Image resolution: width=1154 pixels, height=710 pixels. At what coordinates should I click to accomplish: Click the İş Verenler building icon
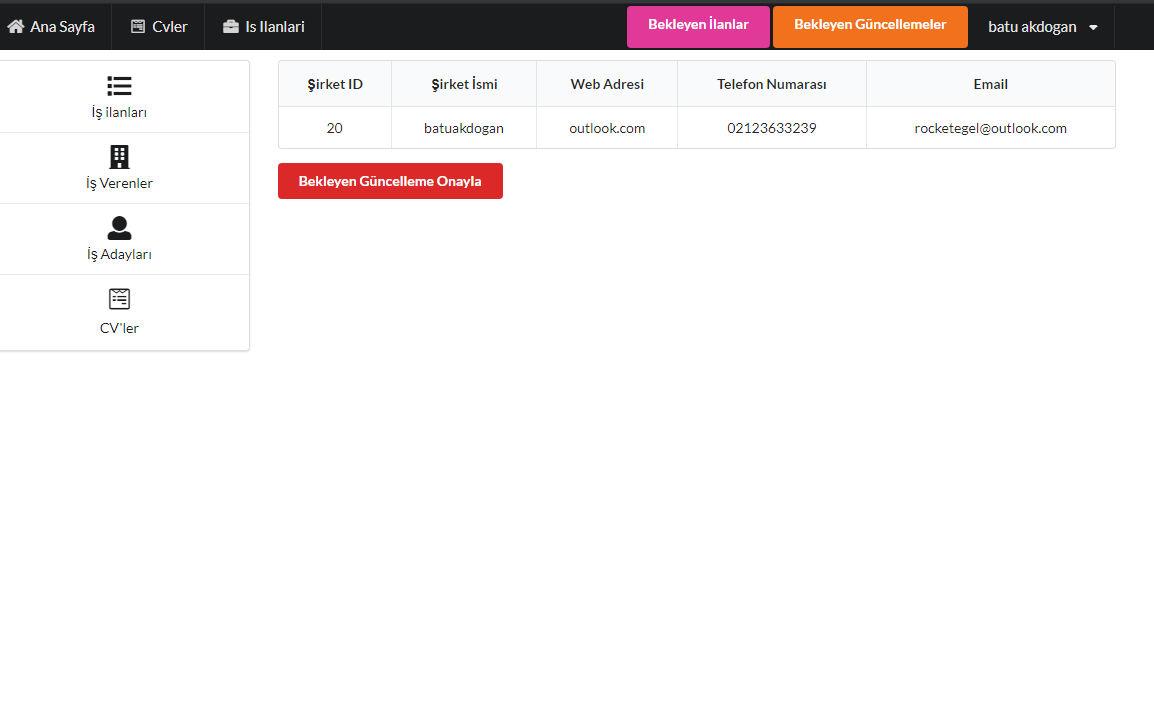coord(119,157)
